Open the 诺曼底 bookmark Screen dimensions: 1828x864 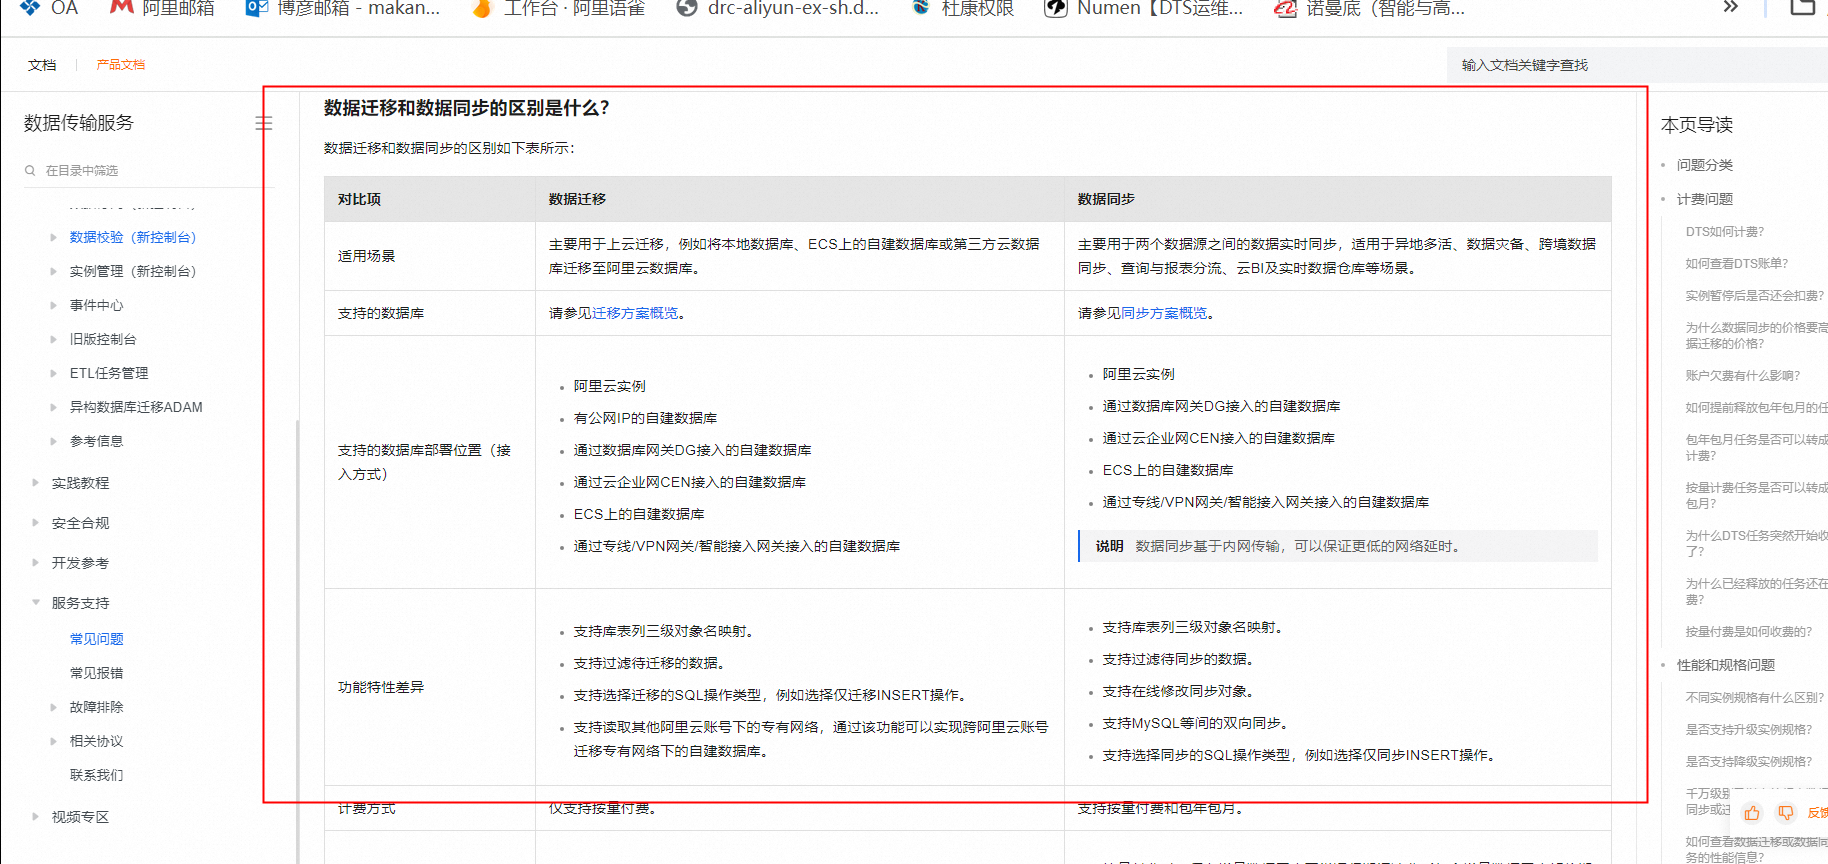1369,8
